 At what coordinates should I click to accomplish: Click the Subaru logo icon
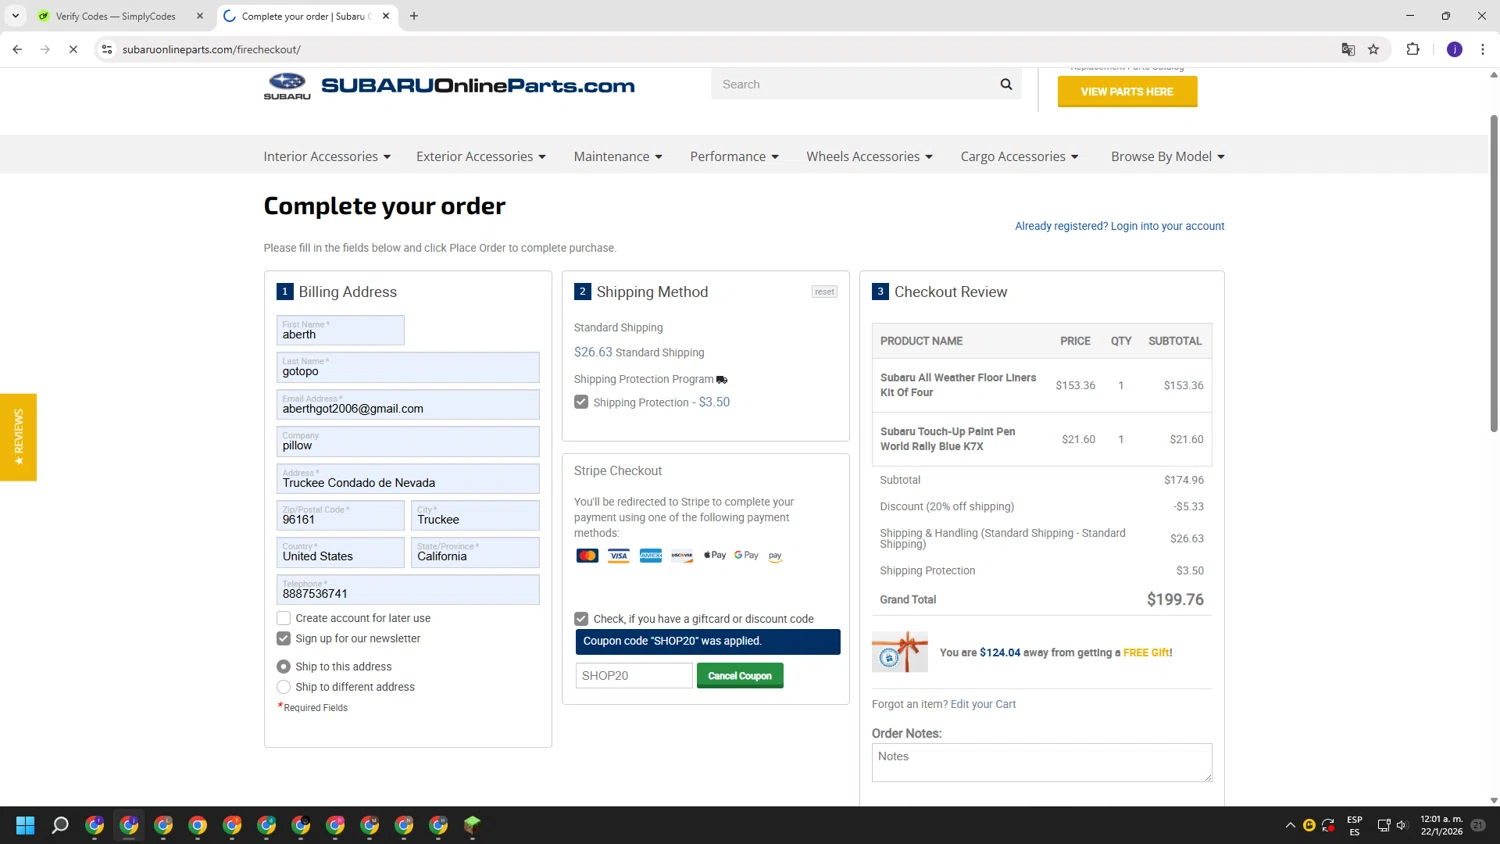[x=287, y=86]
